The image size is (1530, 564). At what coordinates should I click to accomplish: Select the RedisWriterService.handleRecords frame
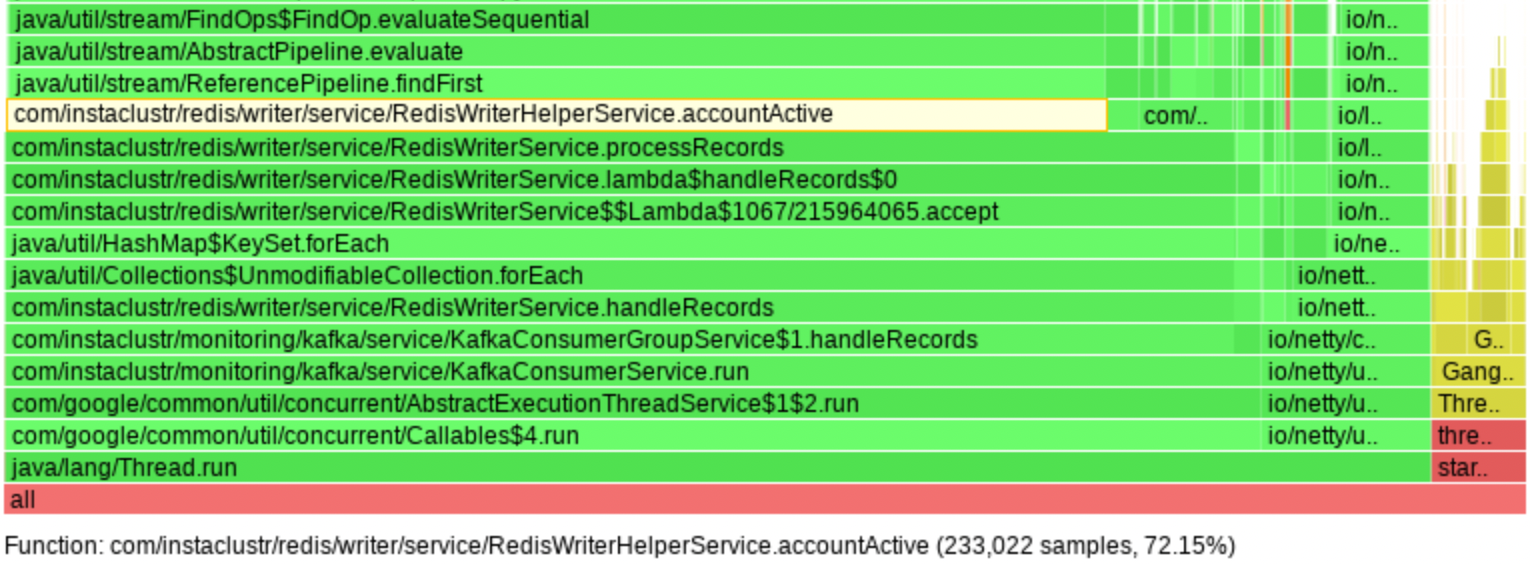pyautogui.click(x=647, y=308)
